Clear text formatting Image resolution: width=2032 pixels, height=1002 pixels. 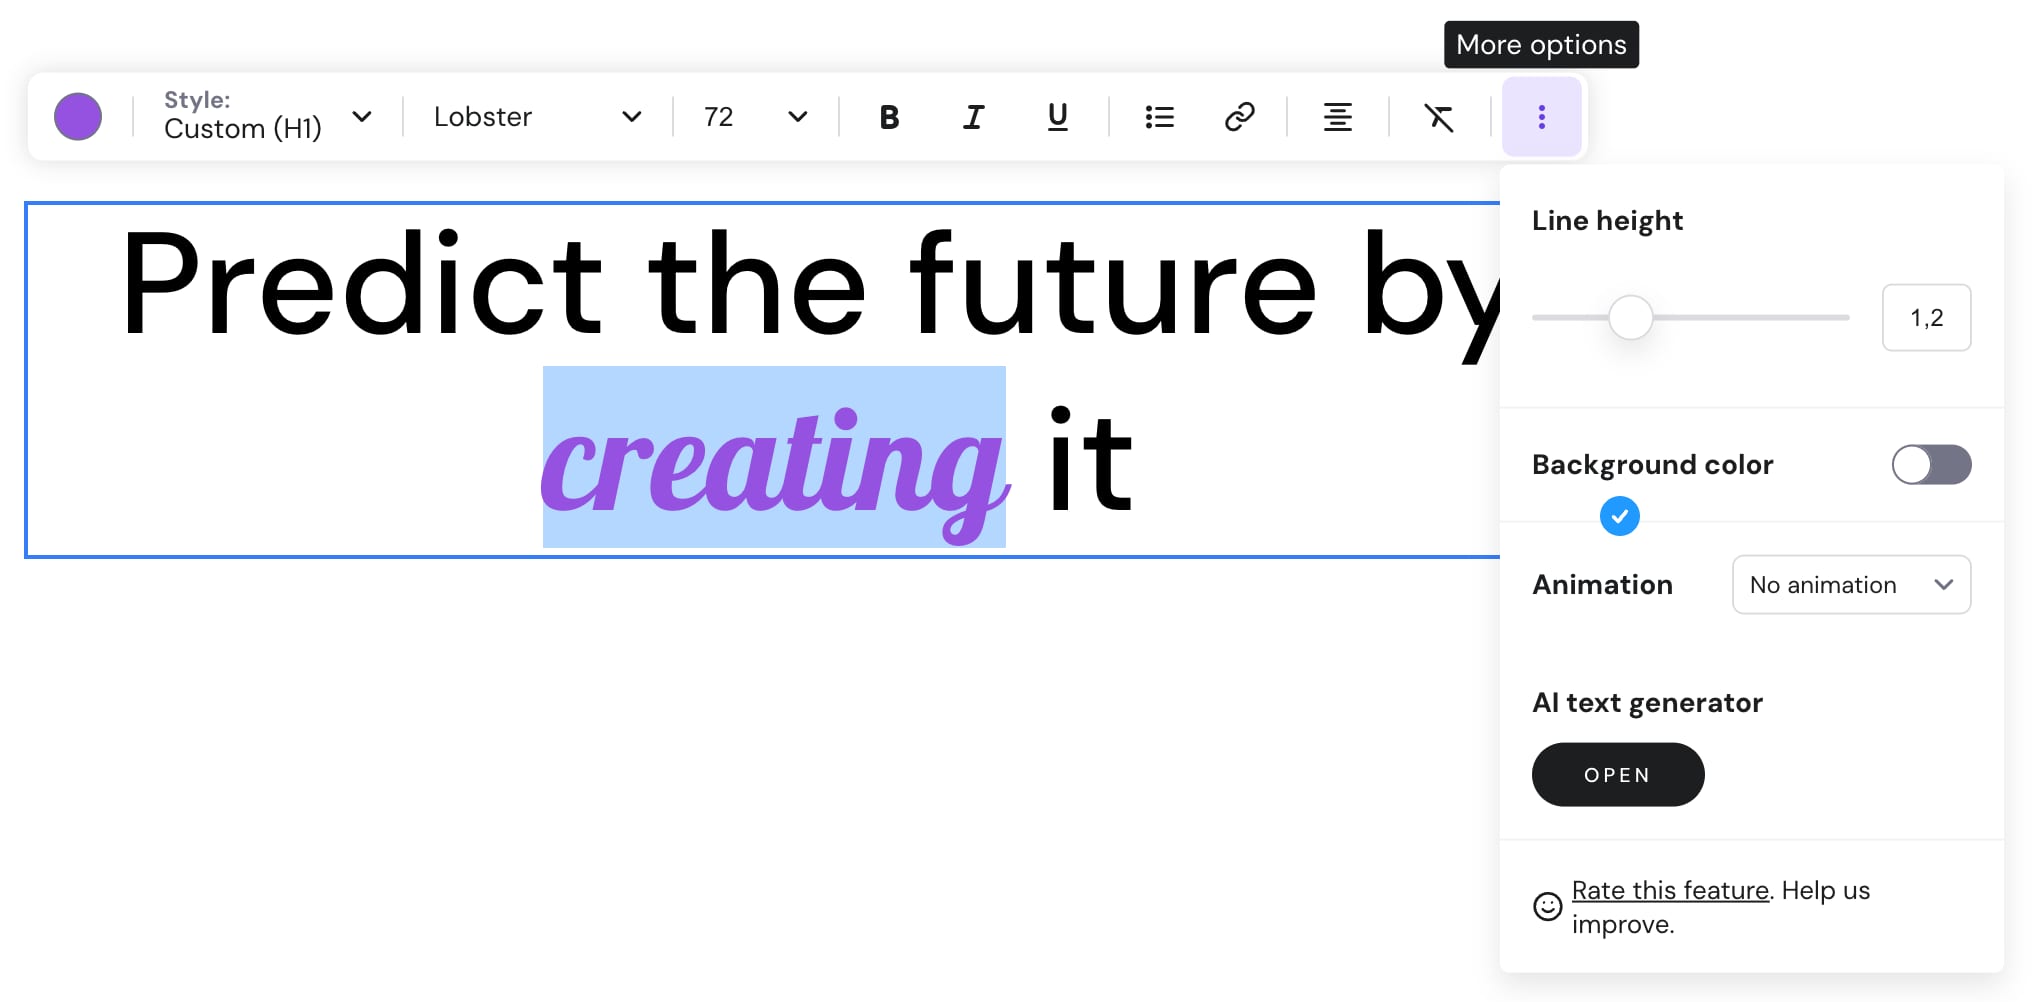1439,117
